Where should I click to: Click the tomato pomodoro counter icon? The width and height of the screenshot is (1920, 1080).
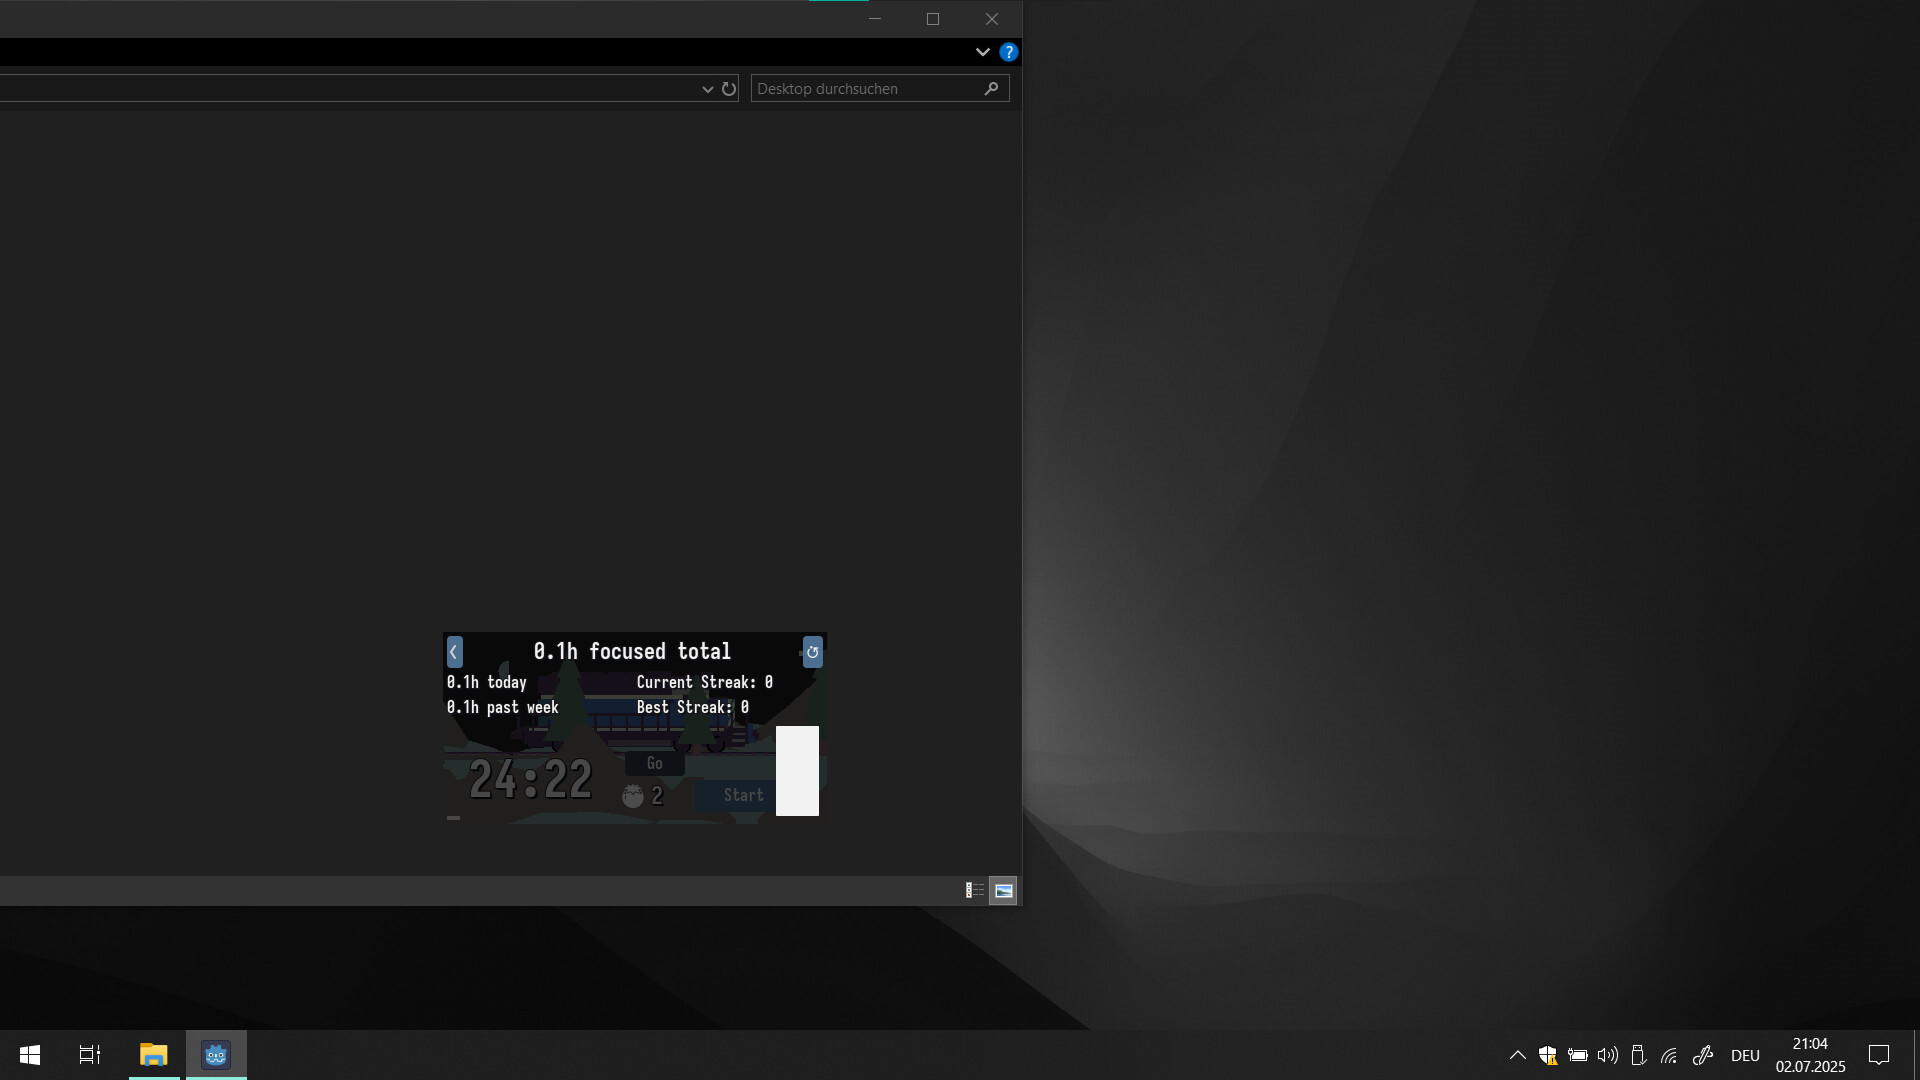(x=635, y=795)
